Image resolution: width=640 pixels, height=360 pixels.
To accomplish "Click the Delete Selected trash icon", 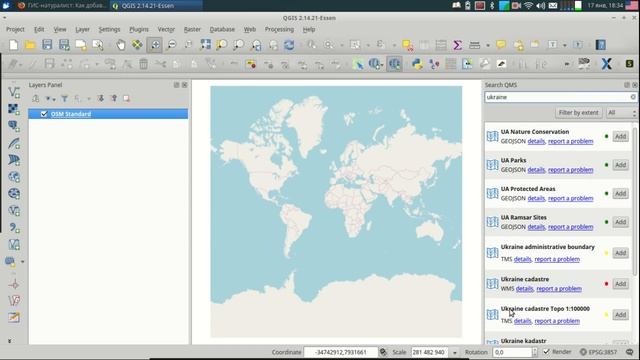I will 143,64.
